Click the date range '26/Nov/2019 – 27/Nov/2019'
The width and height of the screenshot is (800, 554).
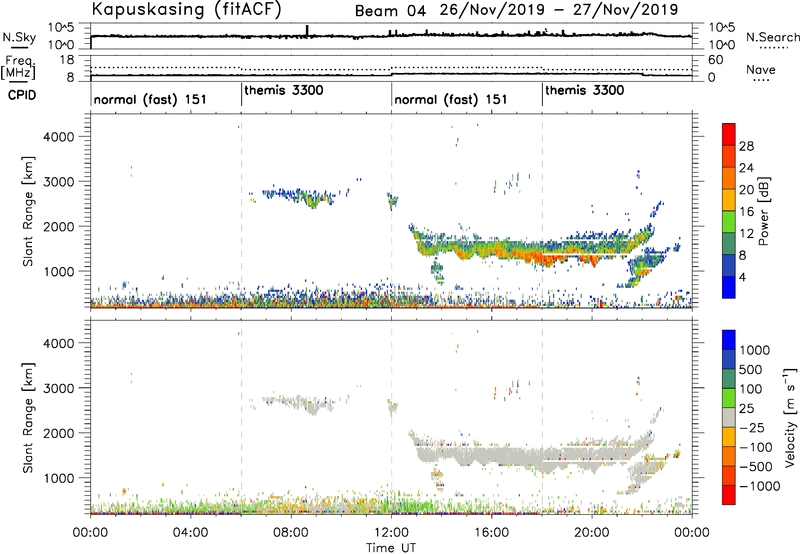pyautogui.click(x=559, y=10)
